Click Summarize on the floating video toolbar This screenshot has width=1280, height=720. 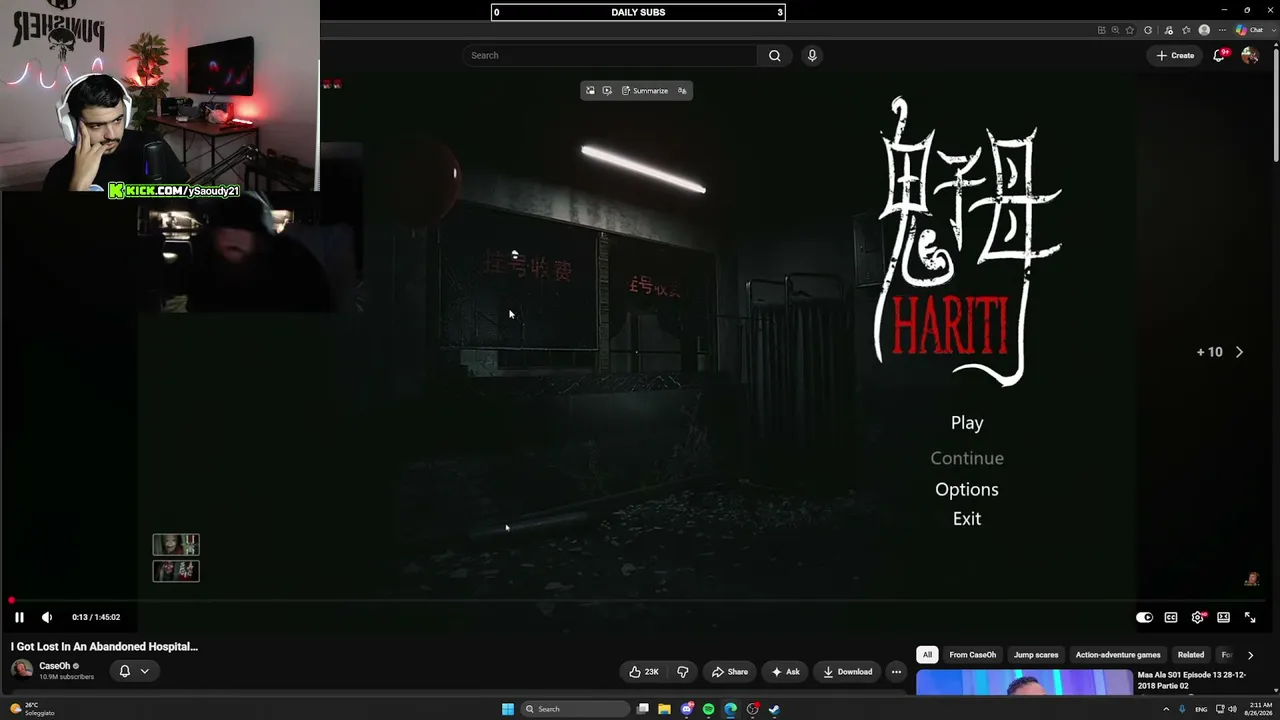click(644, 91)
